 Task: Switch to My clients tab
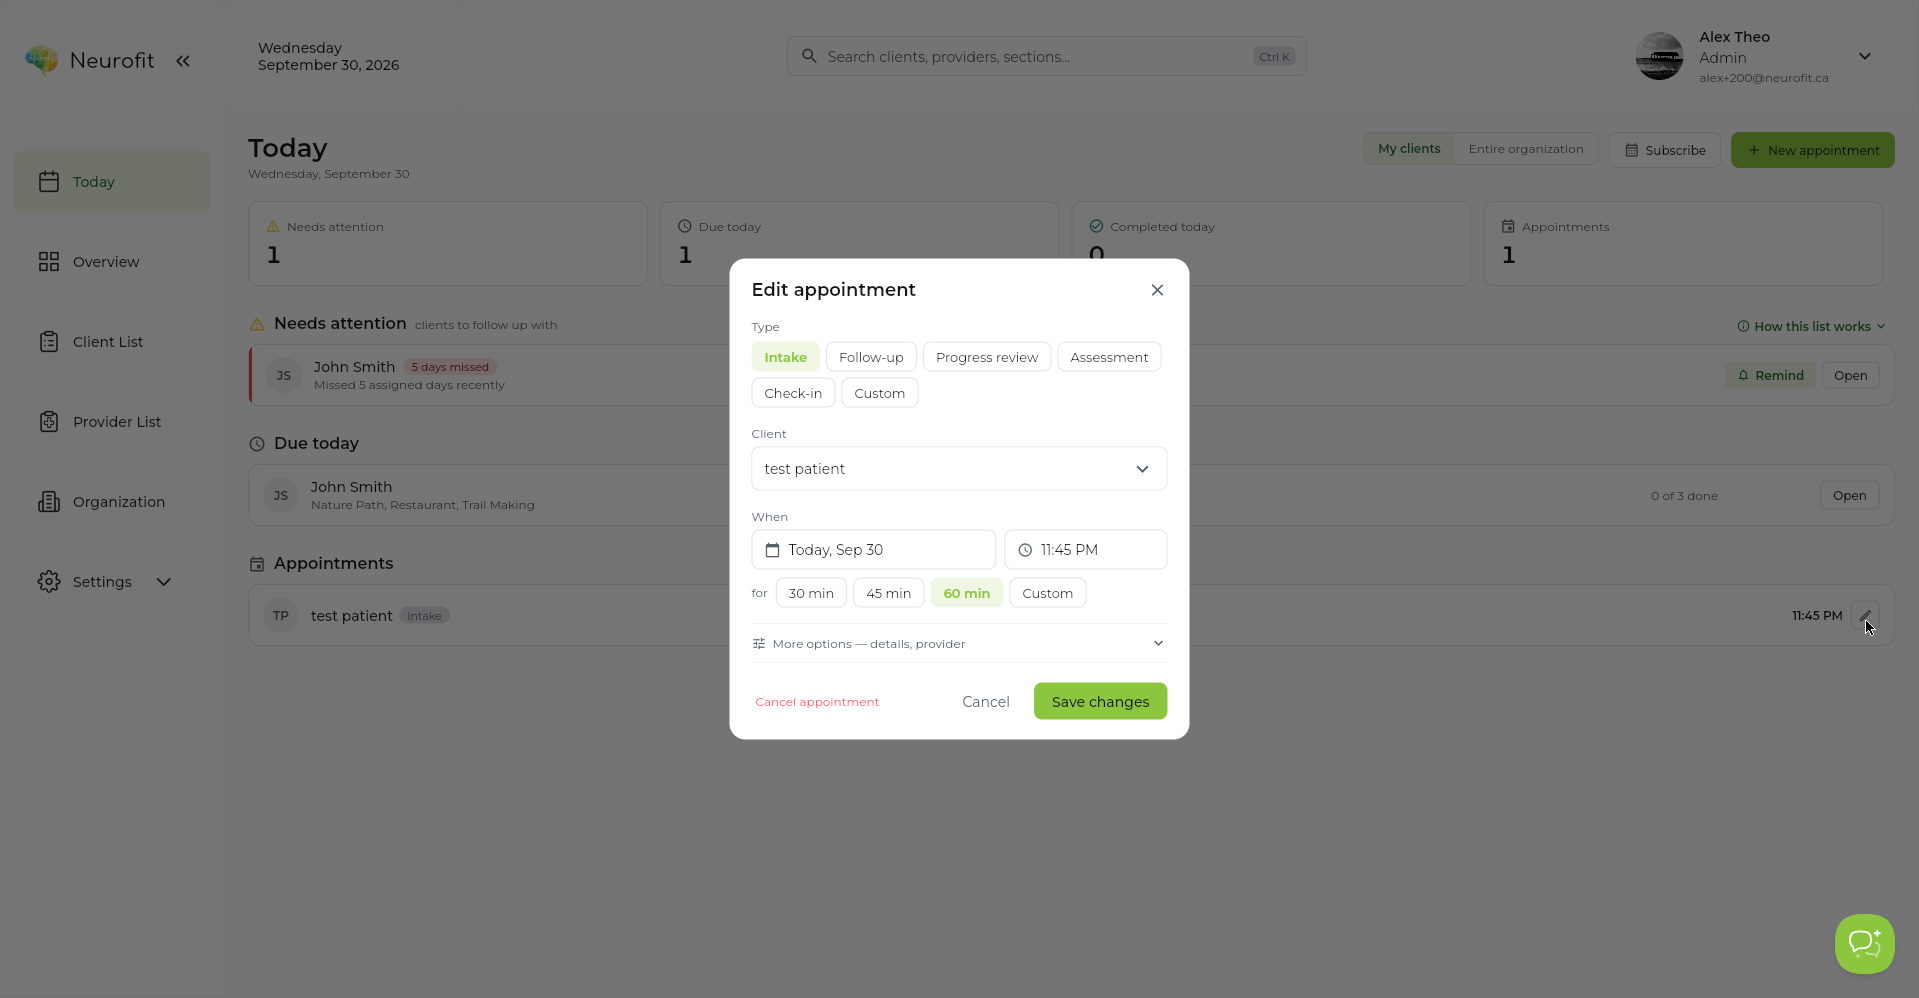pyautogui.click(x=1409, y=149)
